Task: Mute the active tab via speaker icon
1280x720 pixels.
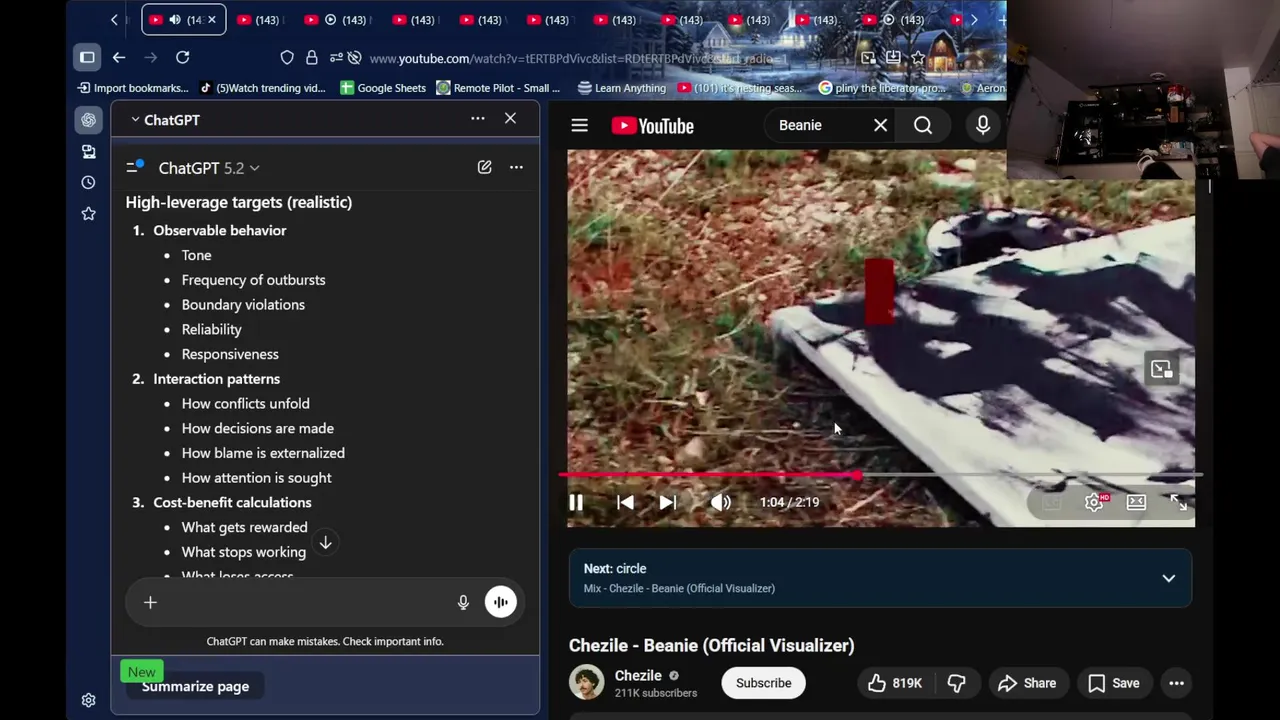Action: pos(175,20)
